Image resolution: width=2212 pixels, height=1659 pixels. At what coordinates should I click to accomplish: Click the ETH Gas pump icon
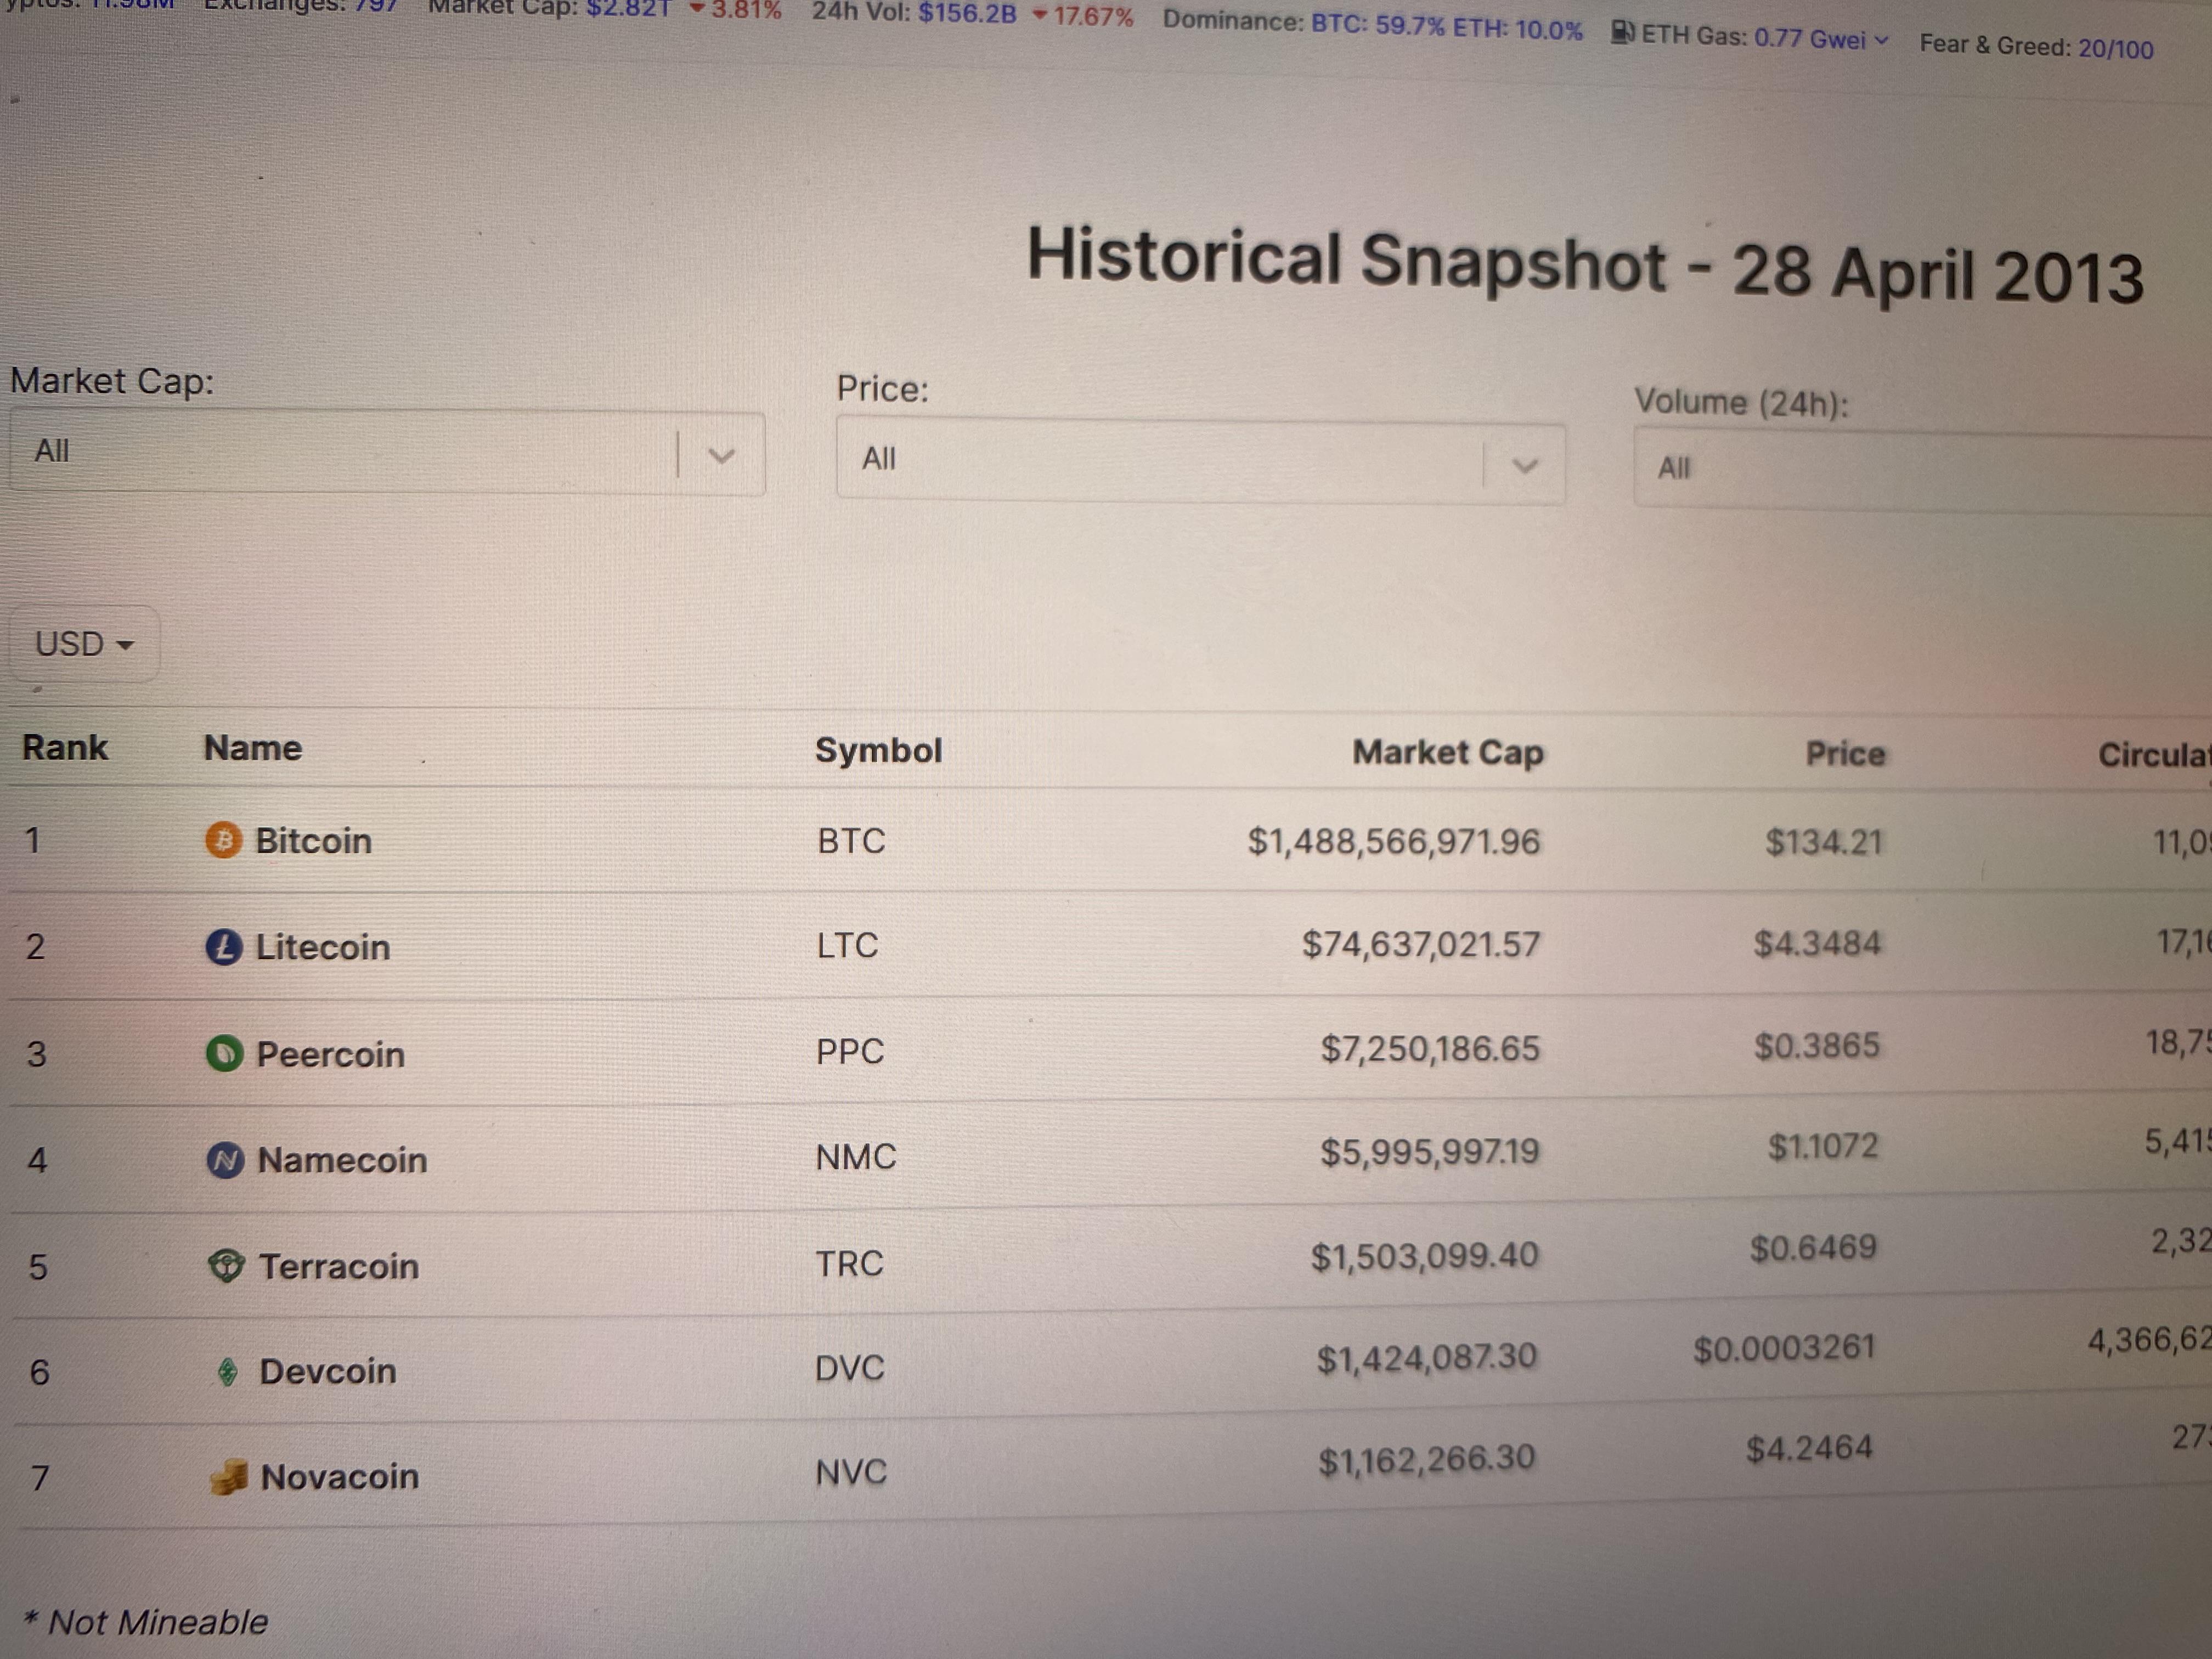coord(1623,32)
